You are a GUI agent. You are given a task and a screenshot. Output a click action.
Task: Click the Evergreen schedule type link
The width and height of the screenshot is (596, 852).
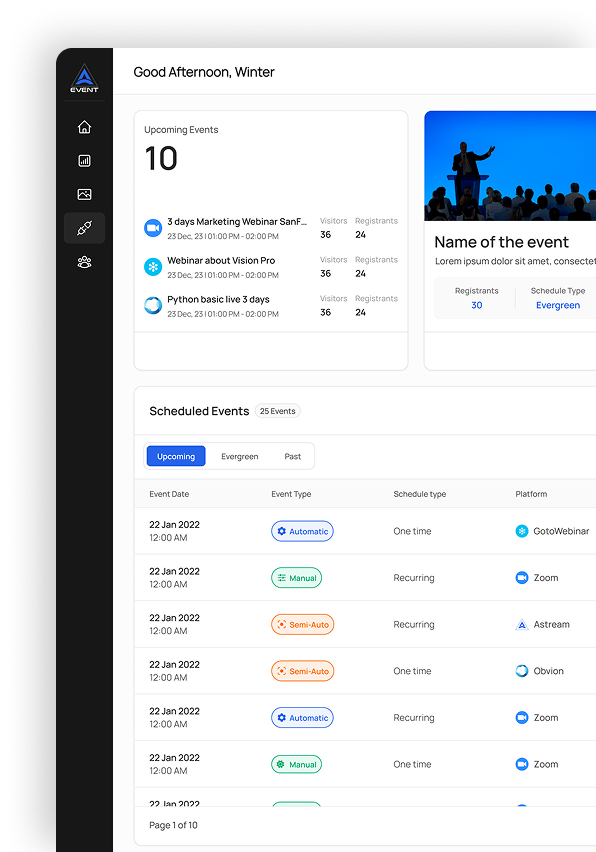(x=558, y=305)
